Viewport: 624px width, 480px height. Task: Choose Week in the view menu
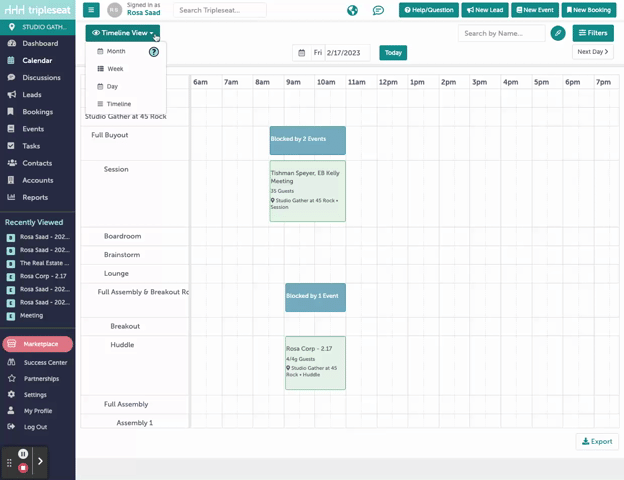(115, 69)
